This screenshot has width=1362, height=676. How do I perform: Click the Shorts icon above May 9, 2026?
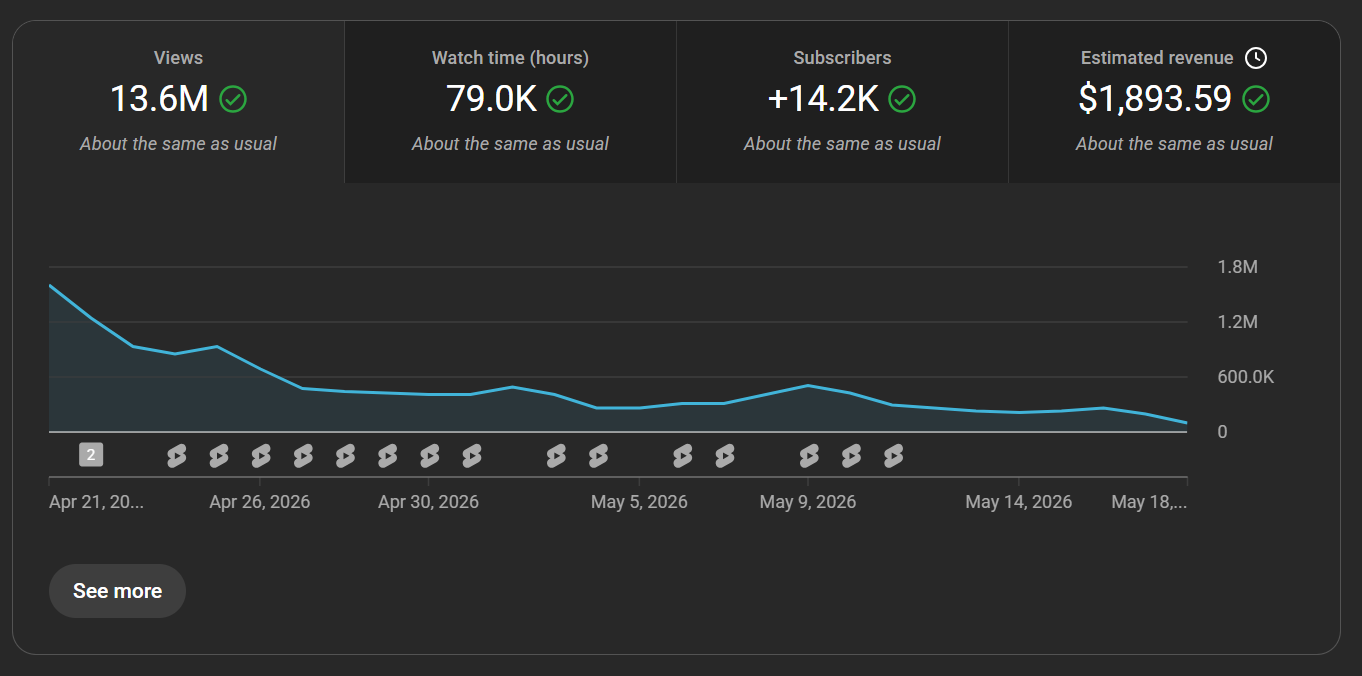tap(808, 456)
